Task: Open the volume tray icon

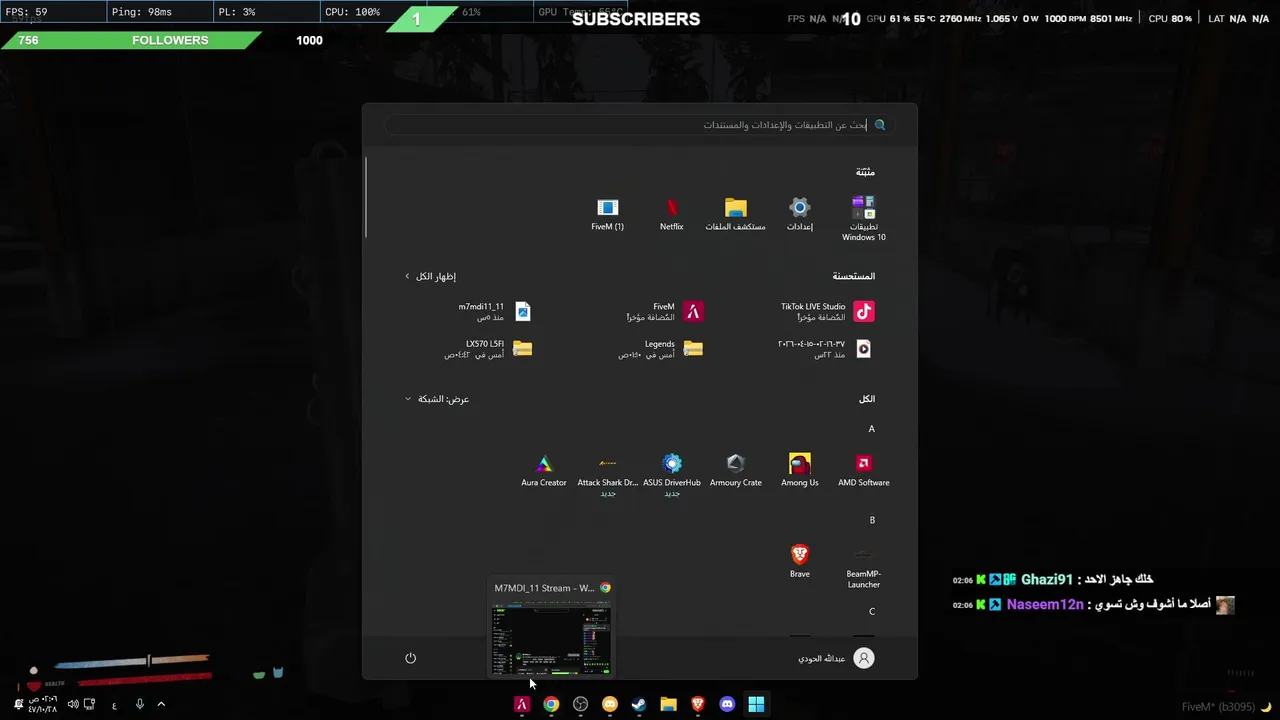Action: pyautogui.click(x=72, y=704)
